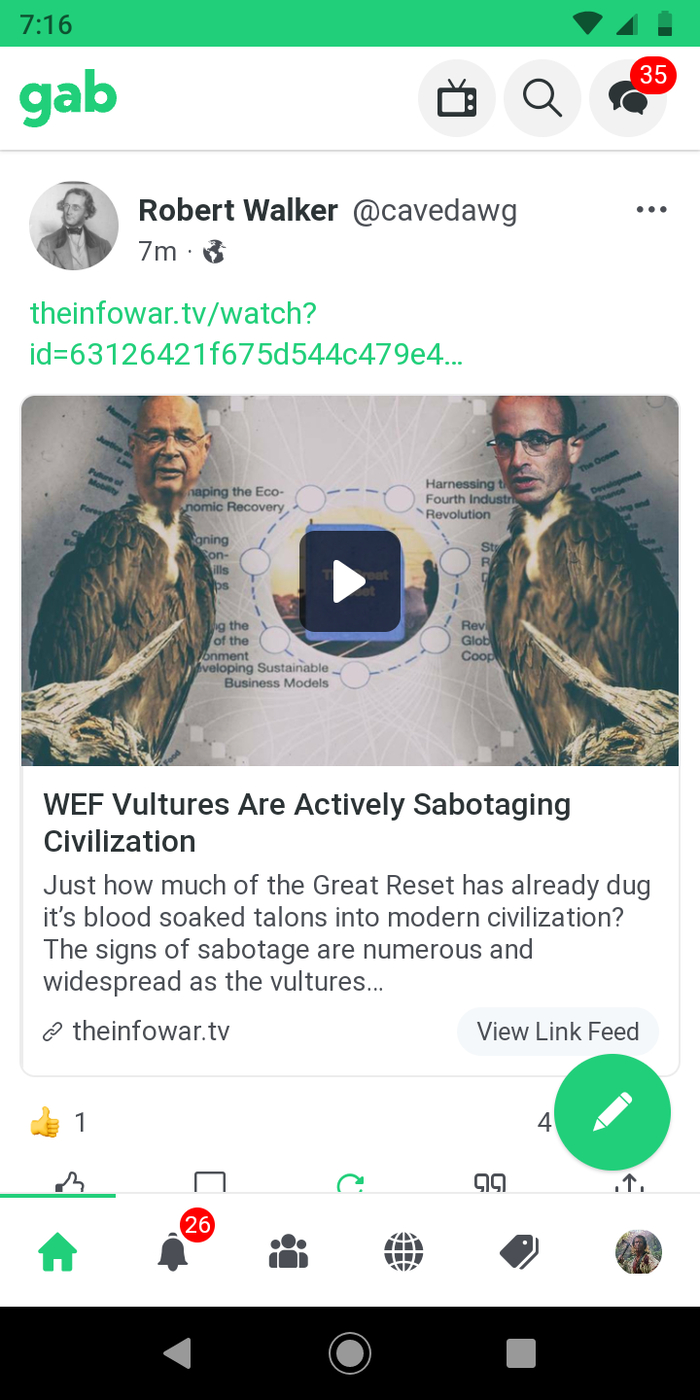Play the WEF Vultures video
700x1400 pixels.
[x=350, y=581]
